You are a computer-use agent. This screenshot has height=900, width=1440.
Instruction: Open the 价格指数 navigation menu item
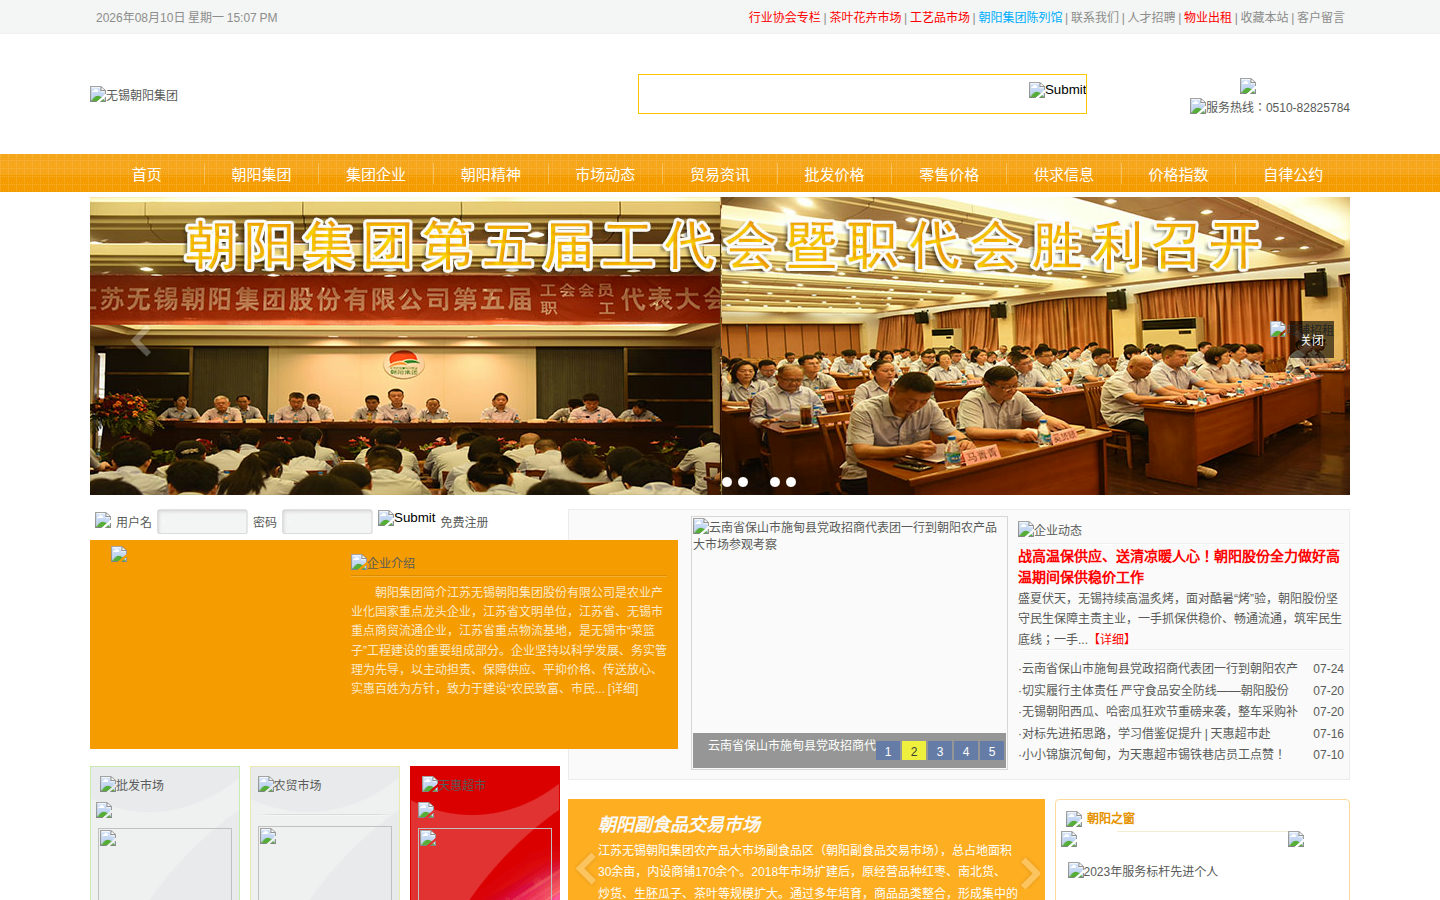tap(1178, 174)
